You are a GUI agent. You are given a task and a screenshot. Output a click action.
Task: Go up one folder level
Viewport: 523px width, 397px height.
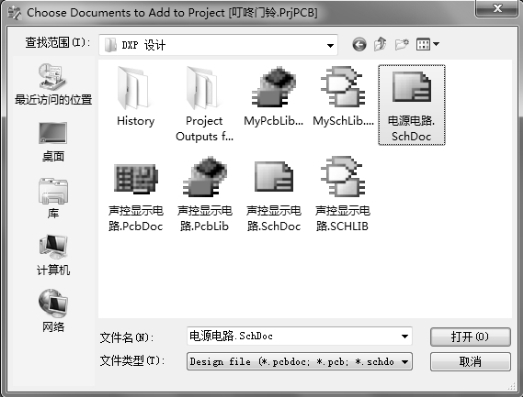coord(380,44)
